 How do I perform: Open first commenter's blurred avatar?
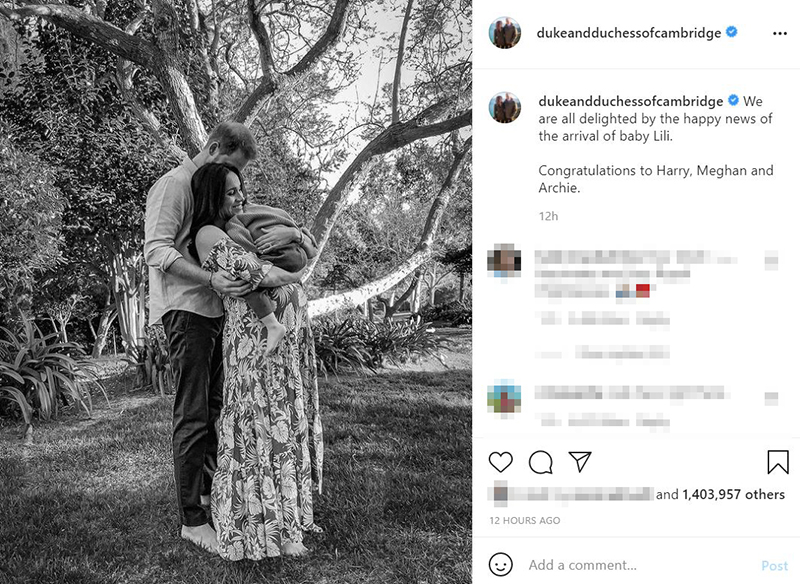click(x=504, y=260)
